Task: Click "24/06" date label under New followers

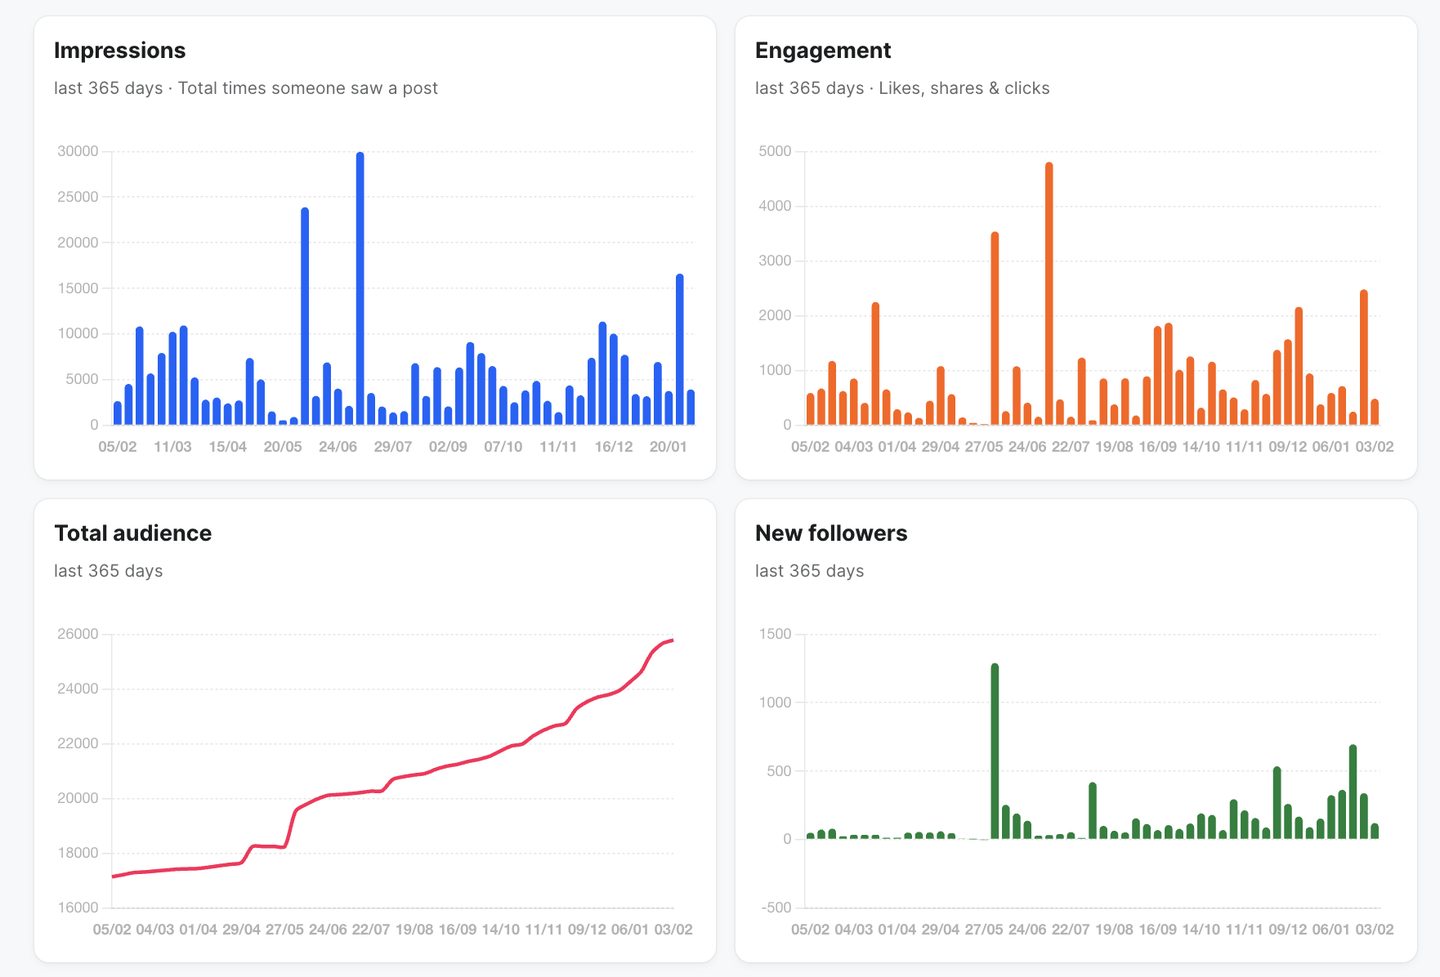Action: (x=1027, y=929)
